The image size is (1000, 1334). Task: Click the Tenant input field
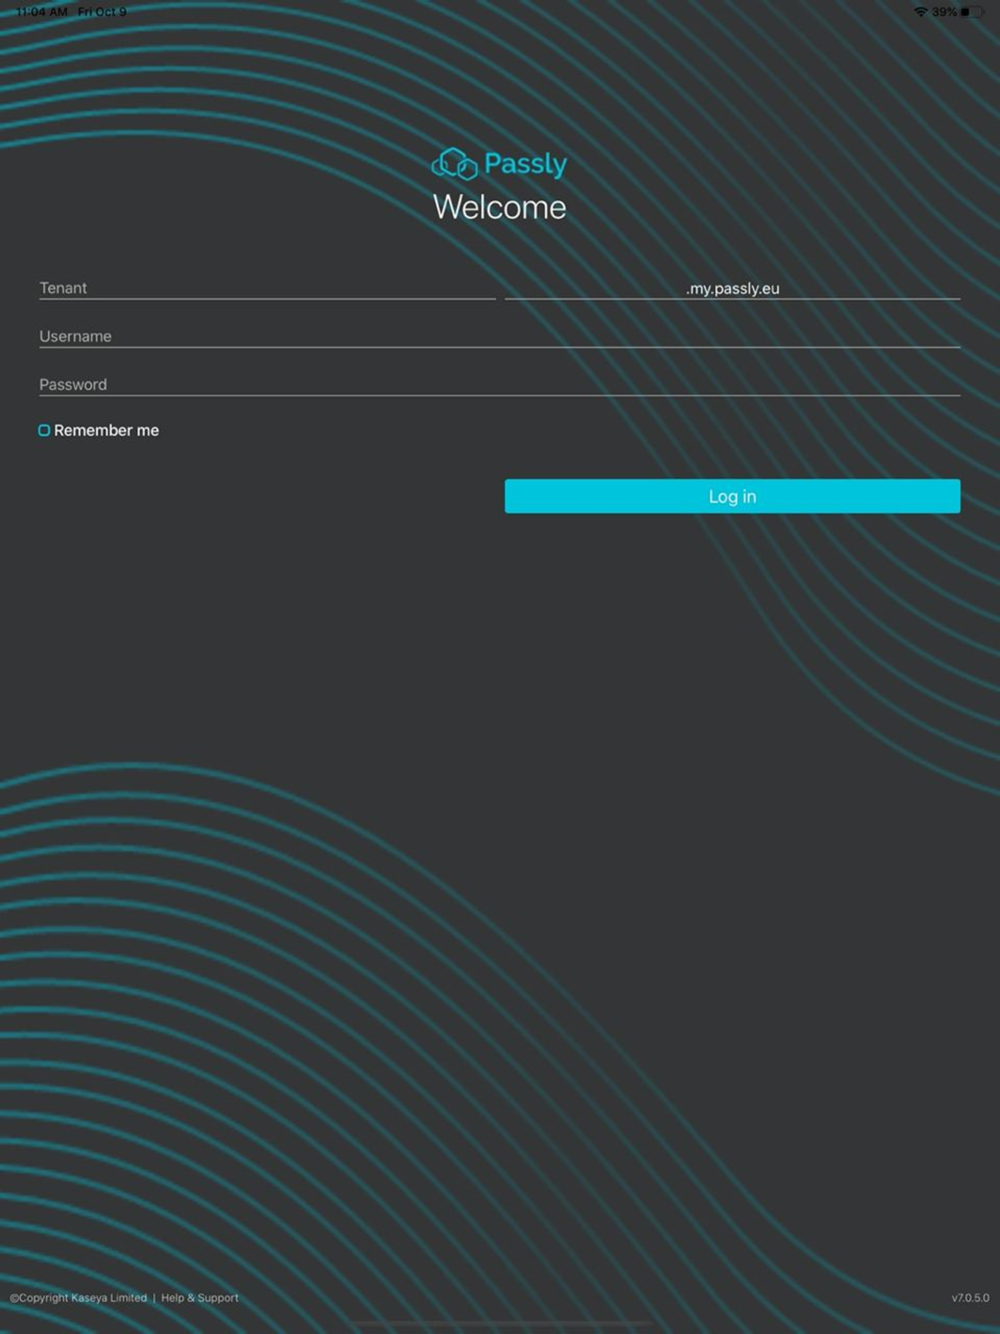267,288
